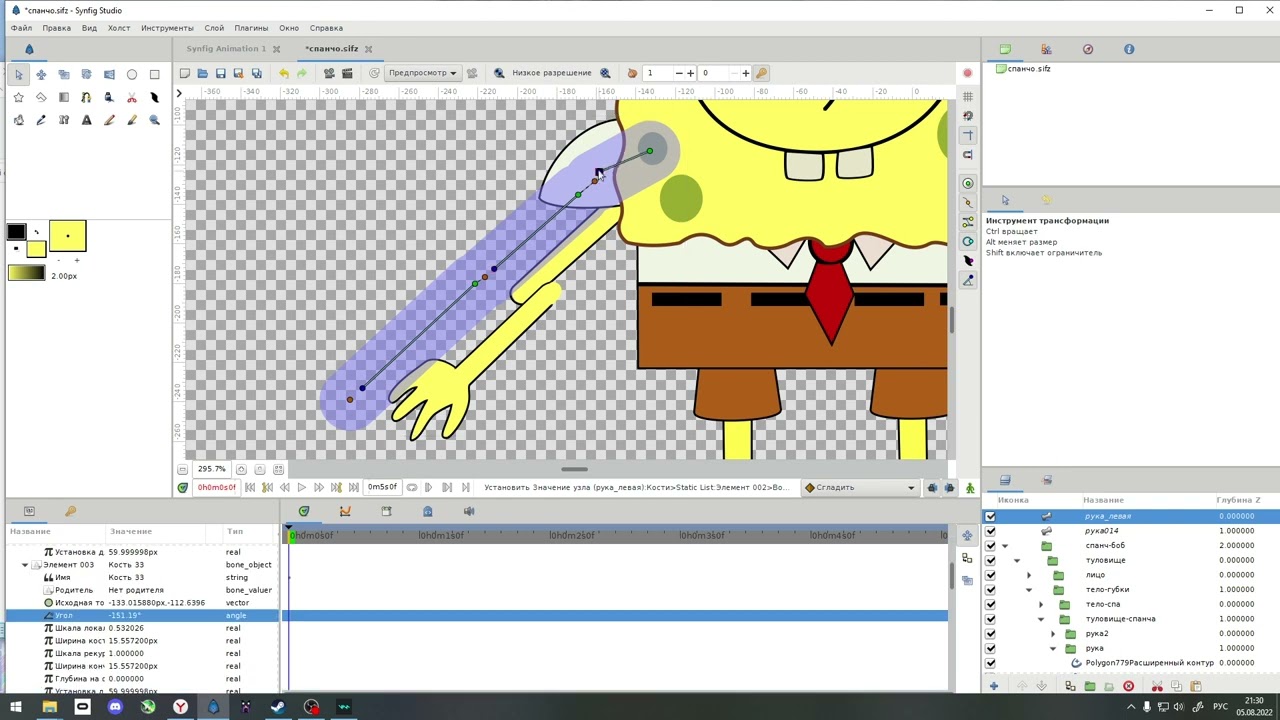Select the Star tool

pyautogui.click(x=18, y=97)
